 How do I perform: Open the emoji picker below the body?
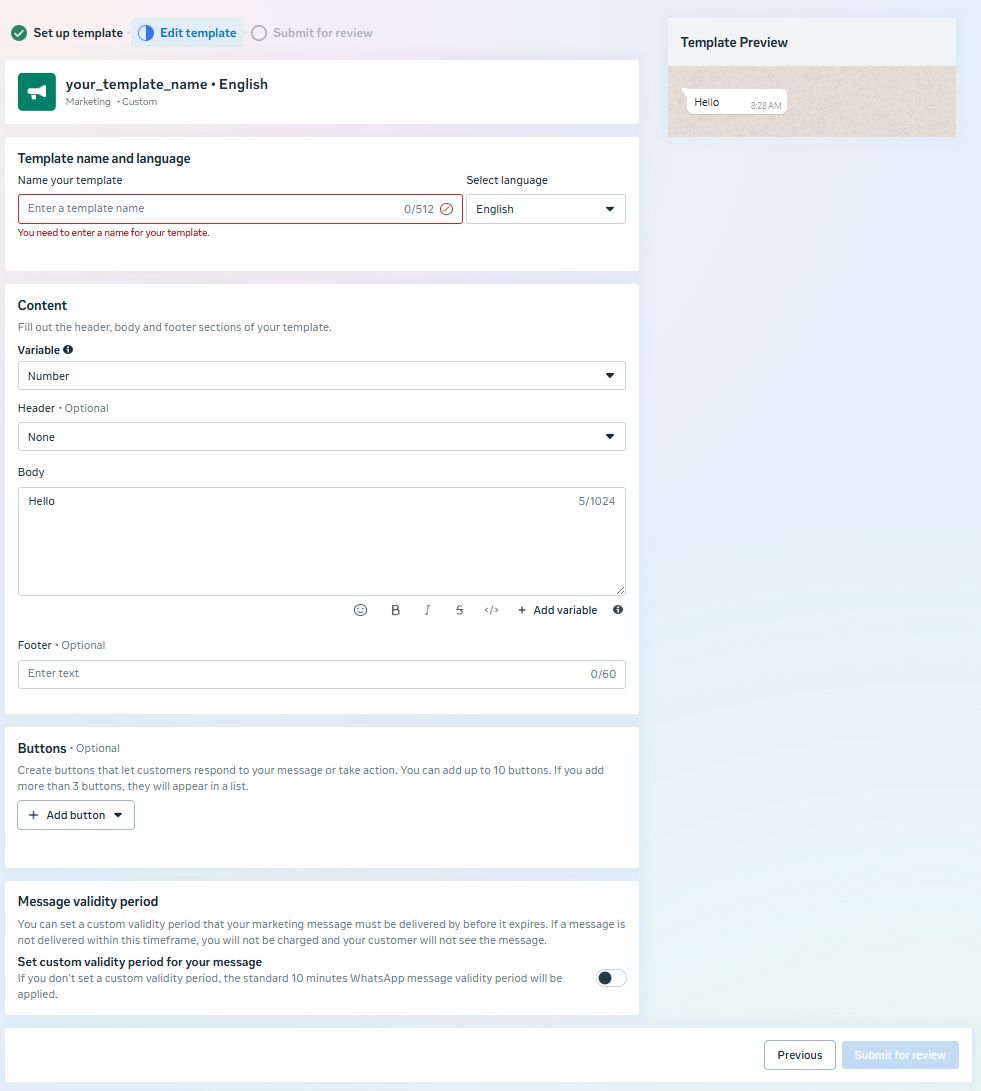361,610
